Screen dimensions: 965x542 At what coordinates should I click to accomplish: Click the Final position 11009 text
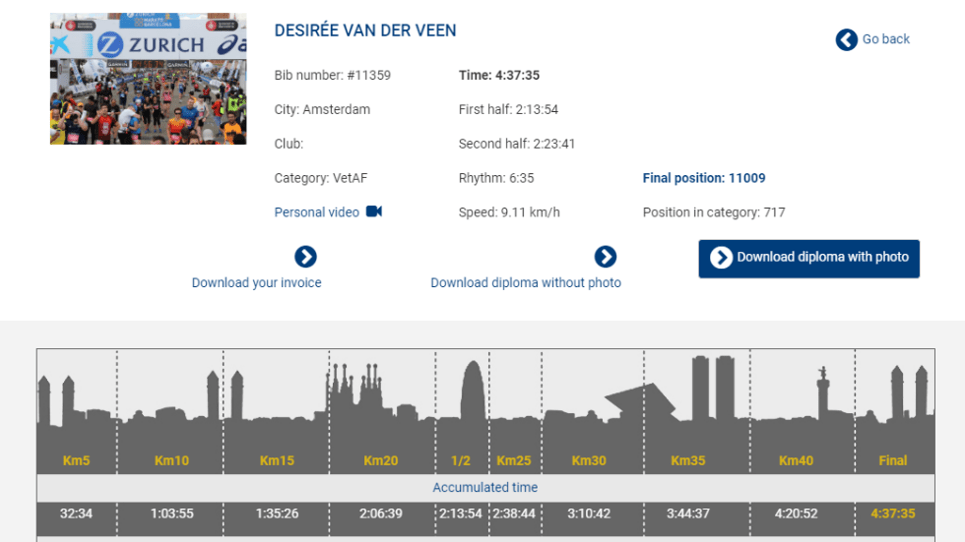(x=704, y=178)
